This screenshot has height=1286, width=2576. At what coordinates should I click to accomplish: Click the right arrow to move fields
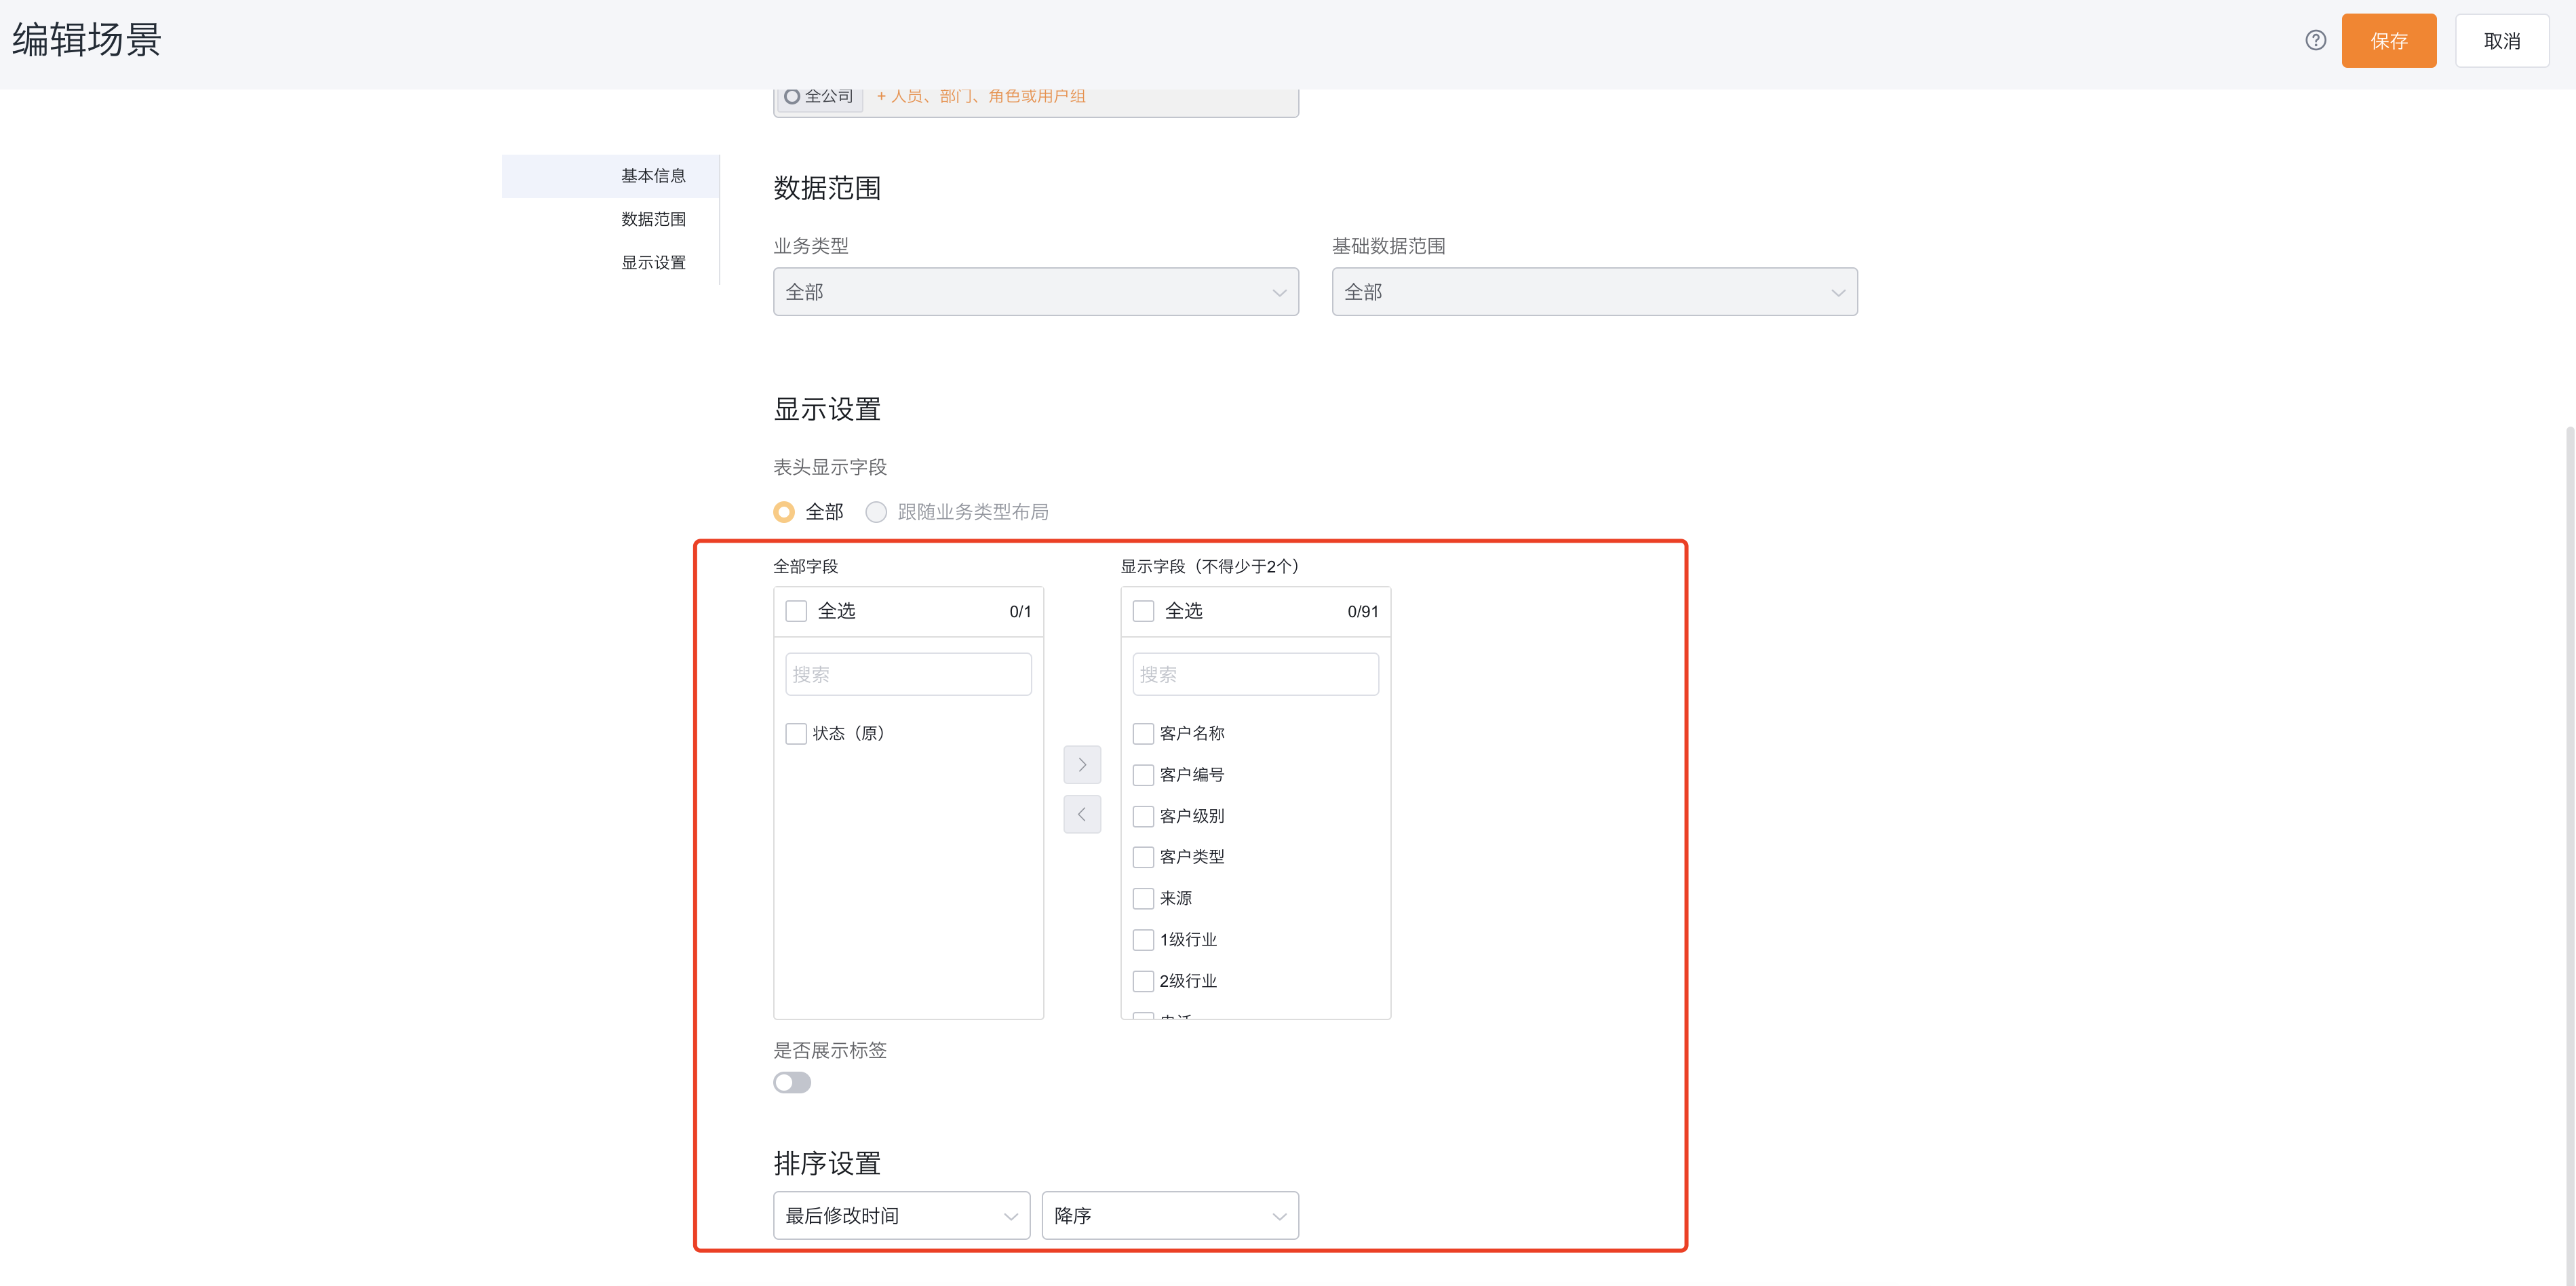point(1082,764)
